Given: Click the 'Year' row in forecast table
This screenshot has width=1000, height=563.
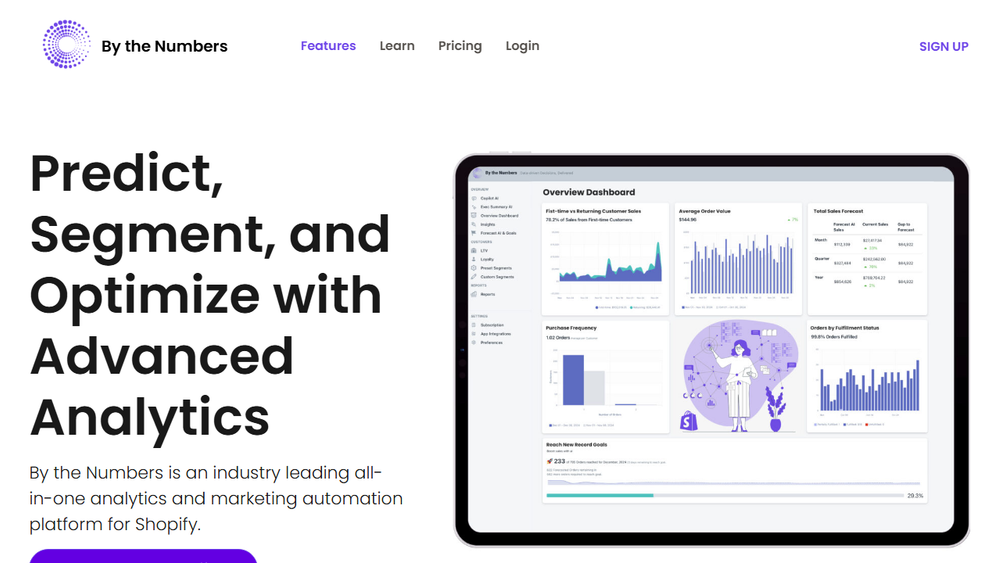Looking at the screenshot, I should (867, 281).
